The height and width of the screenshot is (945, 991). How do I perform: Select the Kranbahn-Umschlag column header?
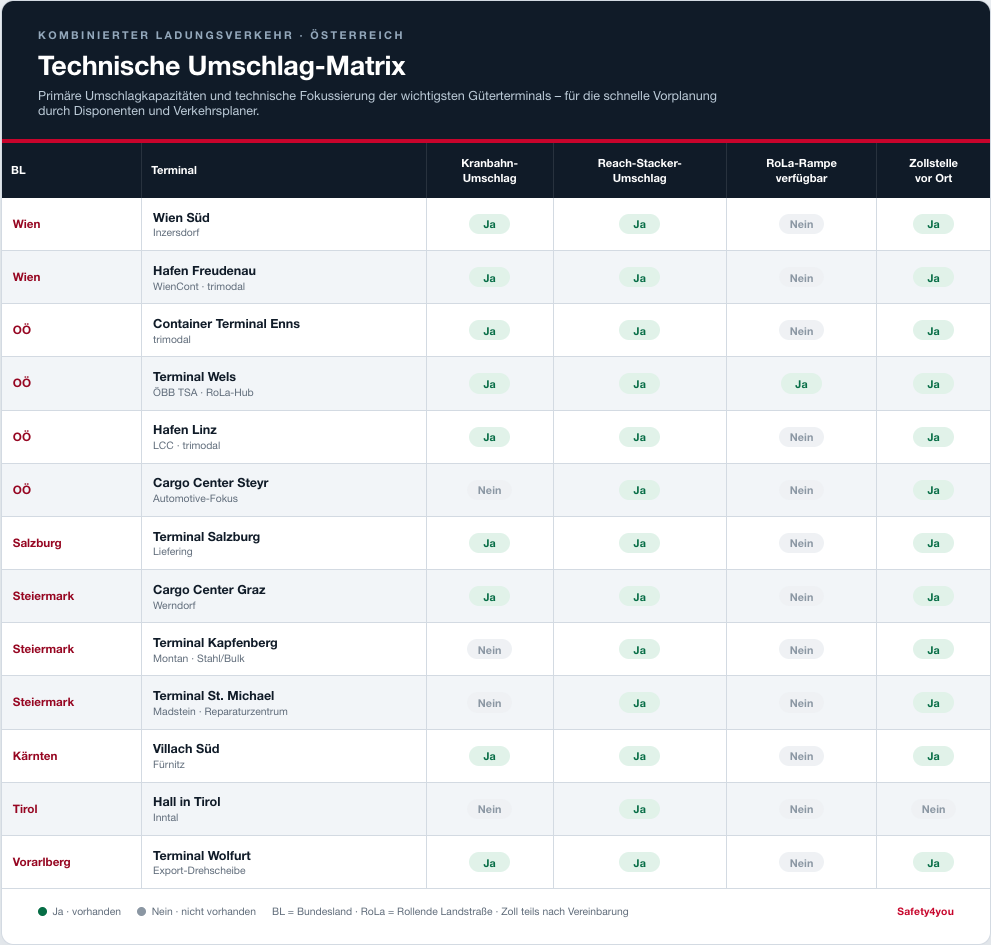pos(489,171)
